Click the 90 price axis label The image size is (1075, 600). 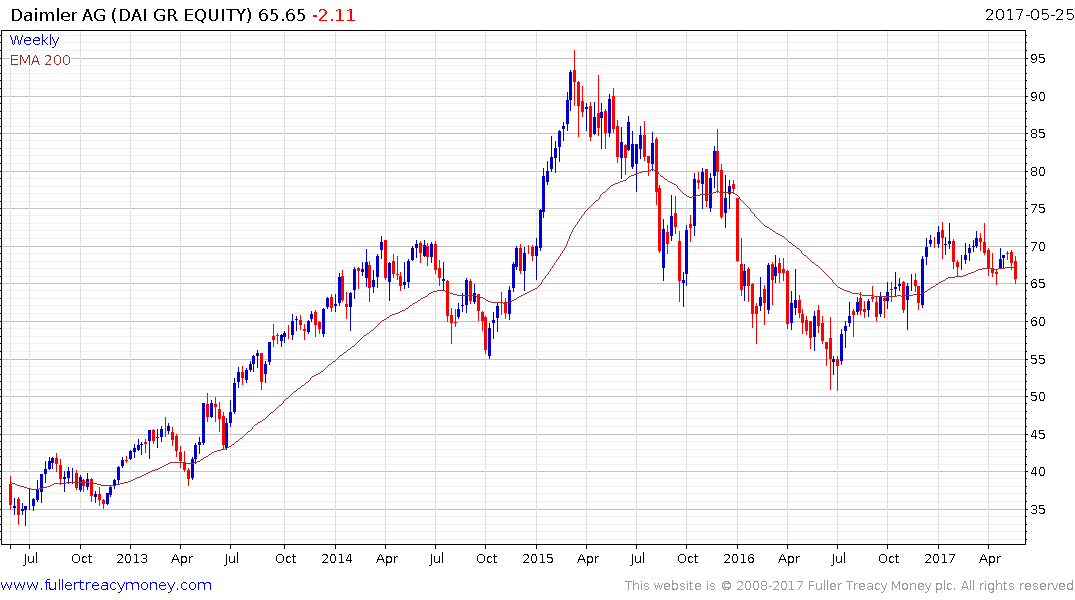[x=1038, y=97]
